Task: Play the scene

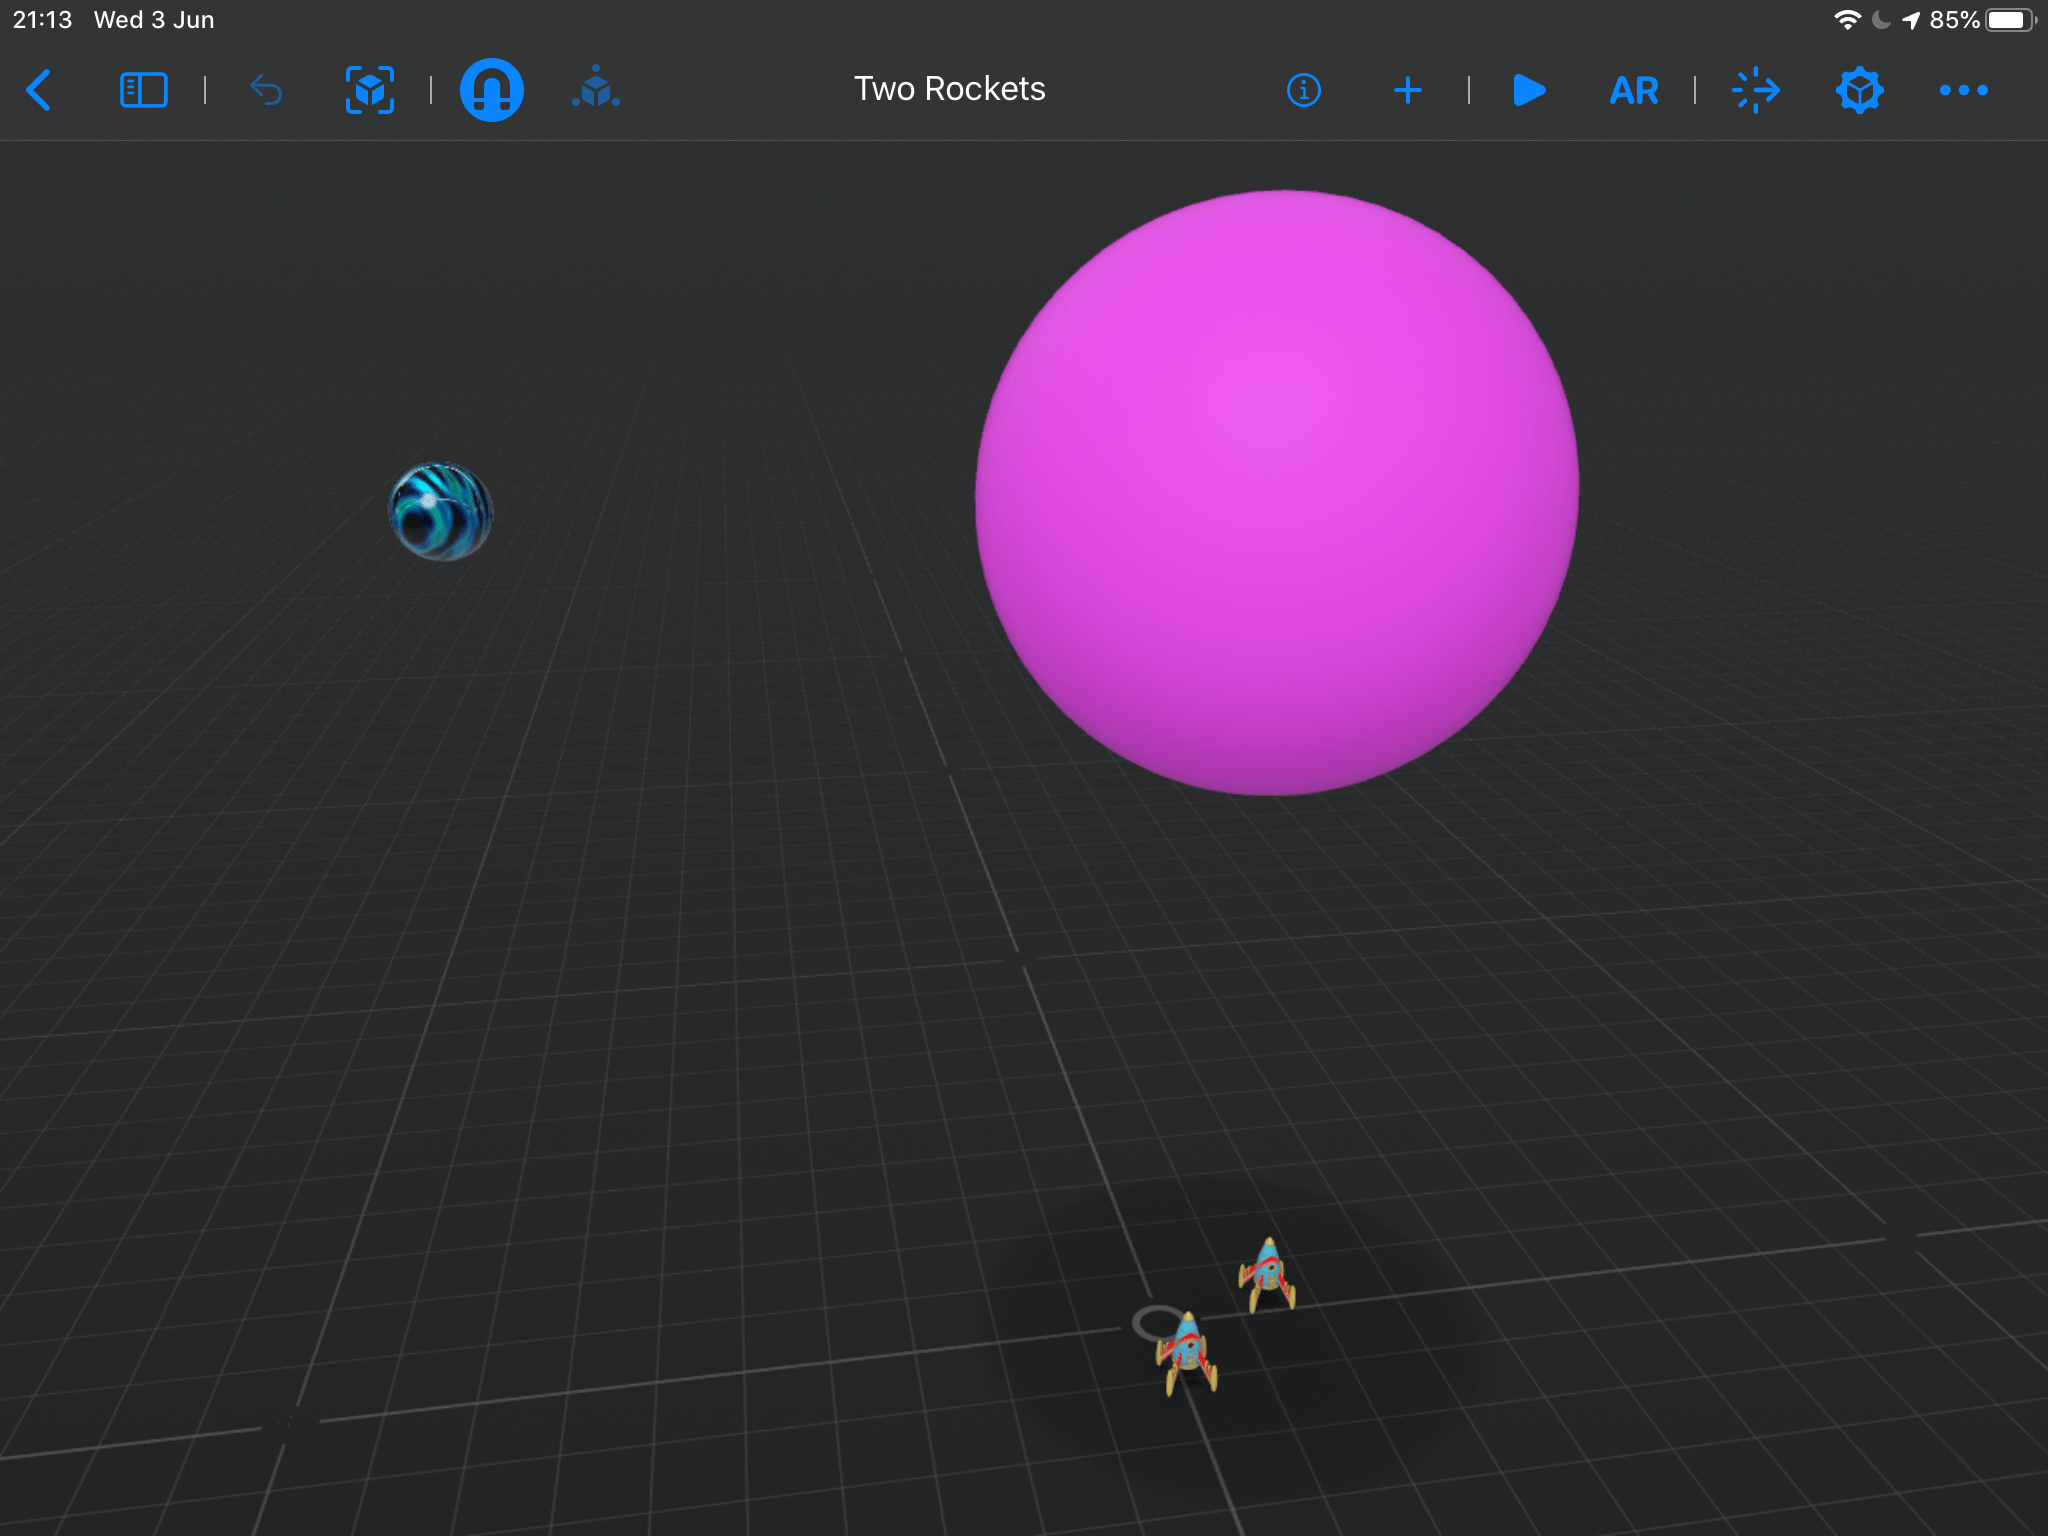Action: coord(1529,90)
